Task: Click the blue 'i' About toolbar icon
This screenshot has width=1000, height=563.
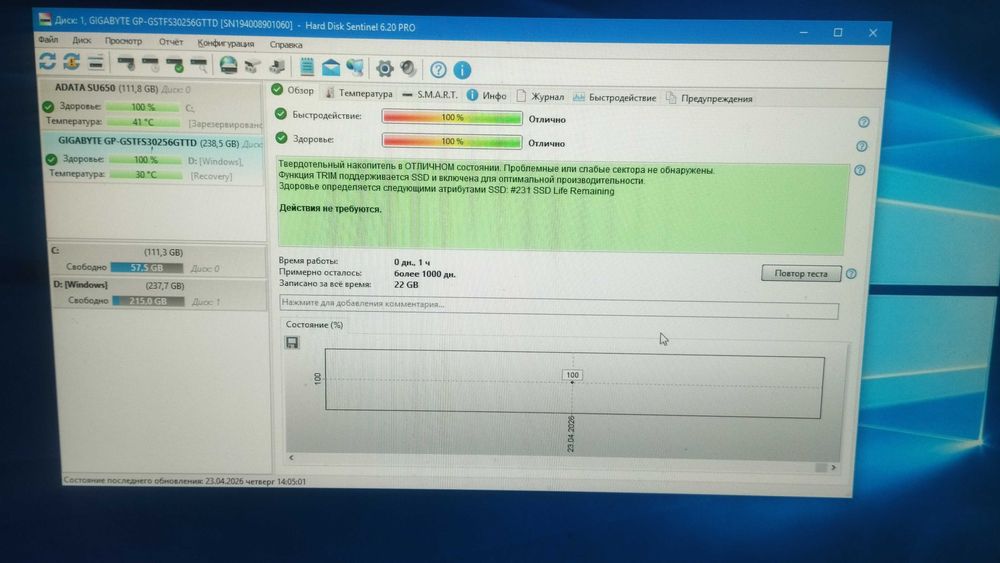Action: tap(462, 70)
